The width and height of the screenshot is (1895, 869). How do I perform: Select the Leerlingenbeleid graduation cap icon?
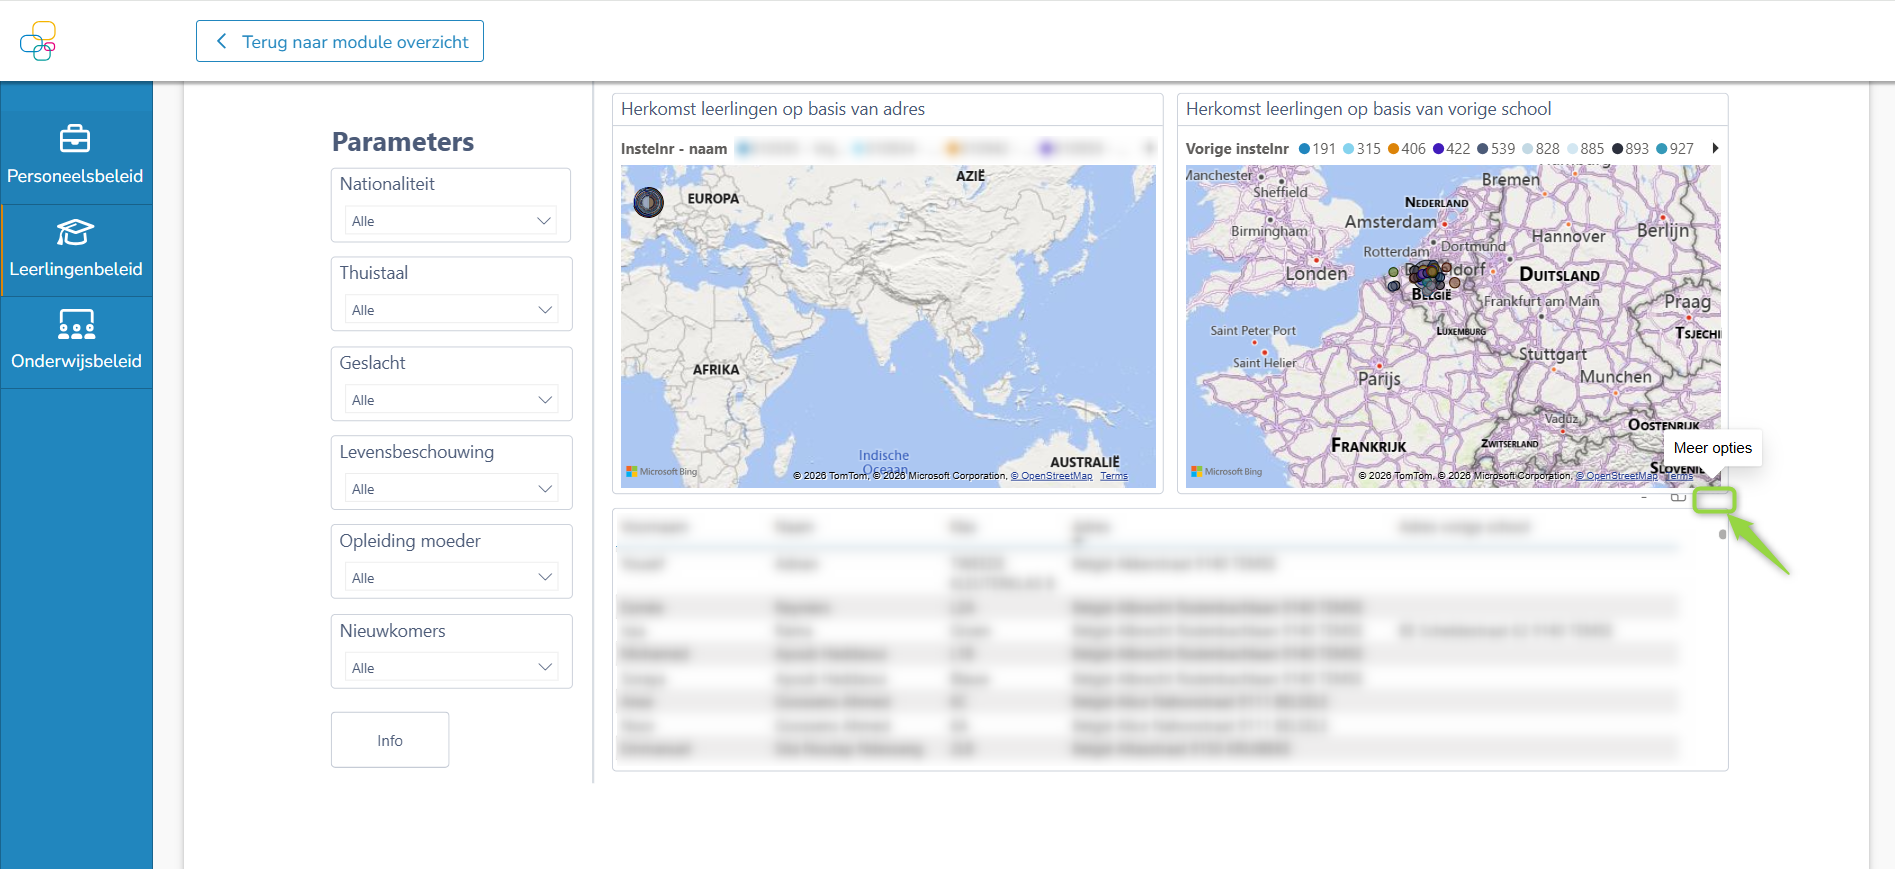click(x=75, y=232)
